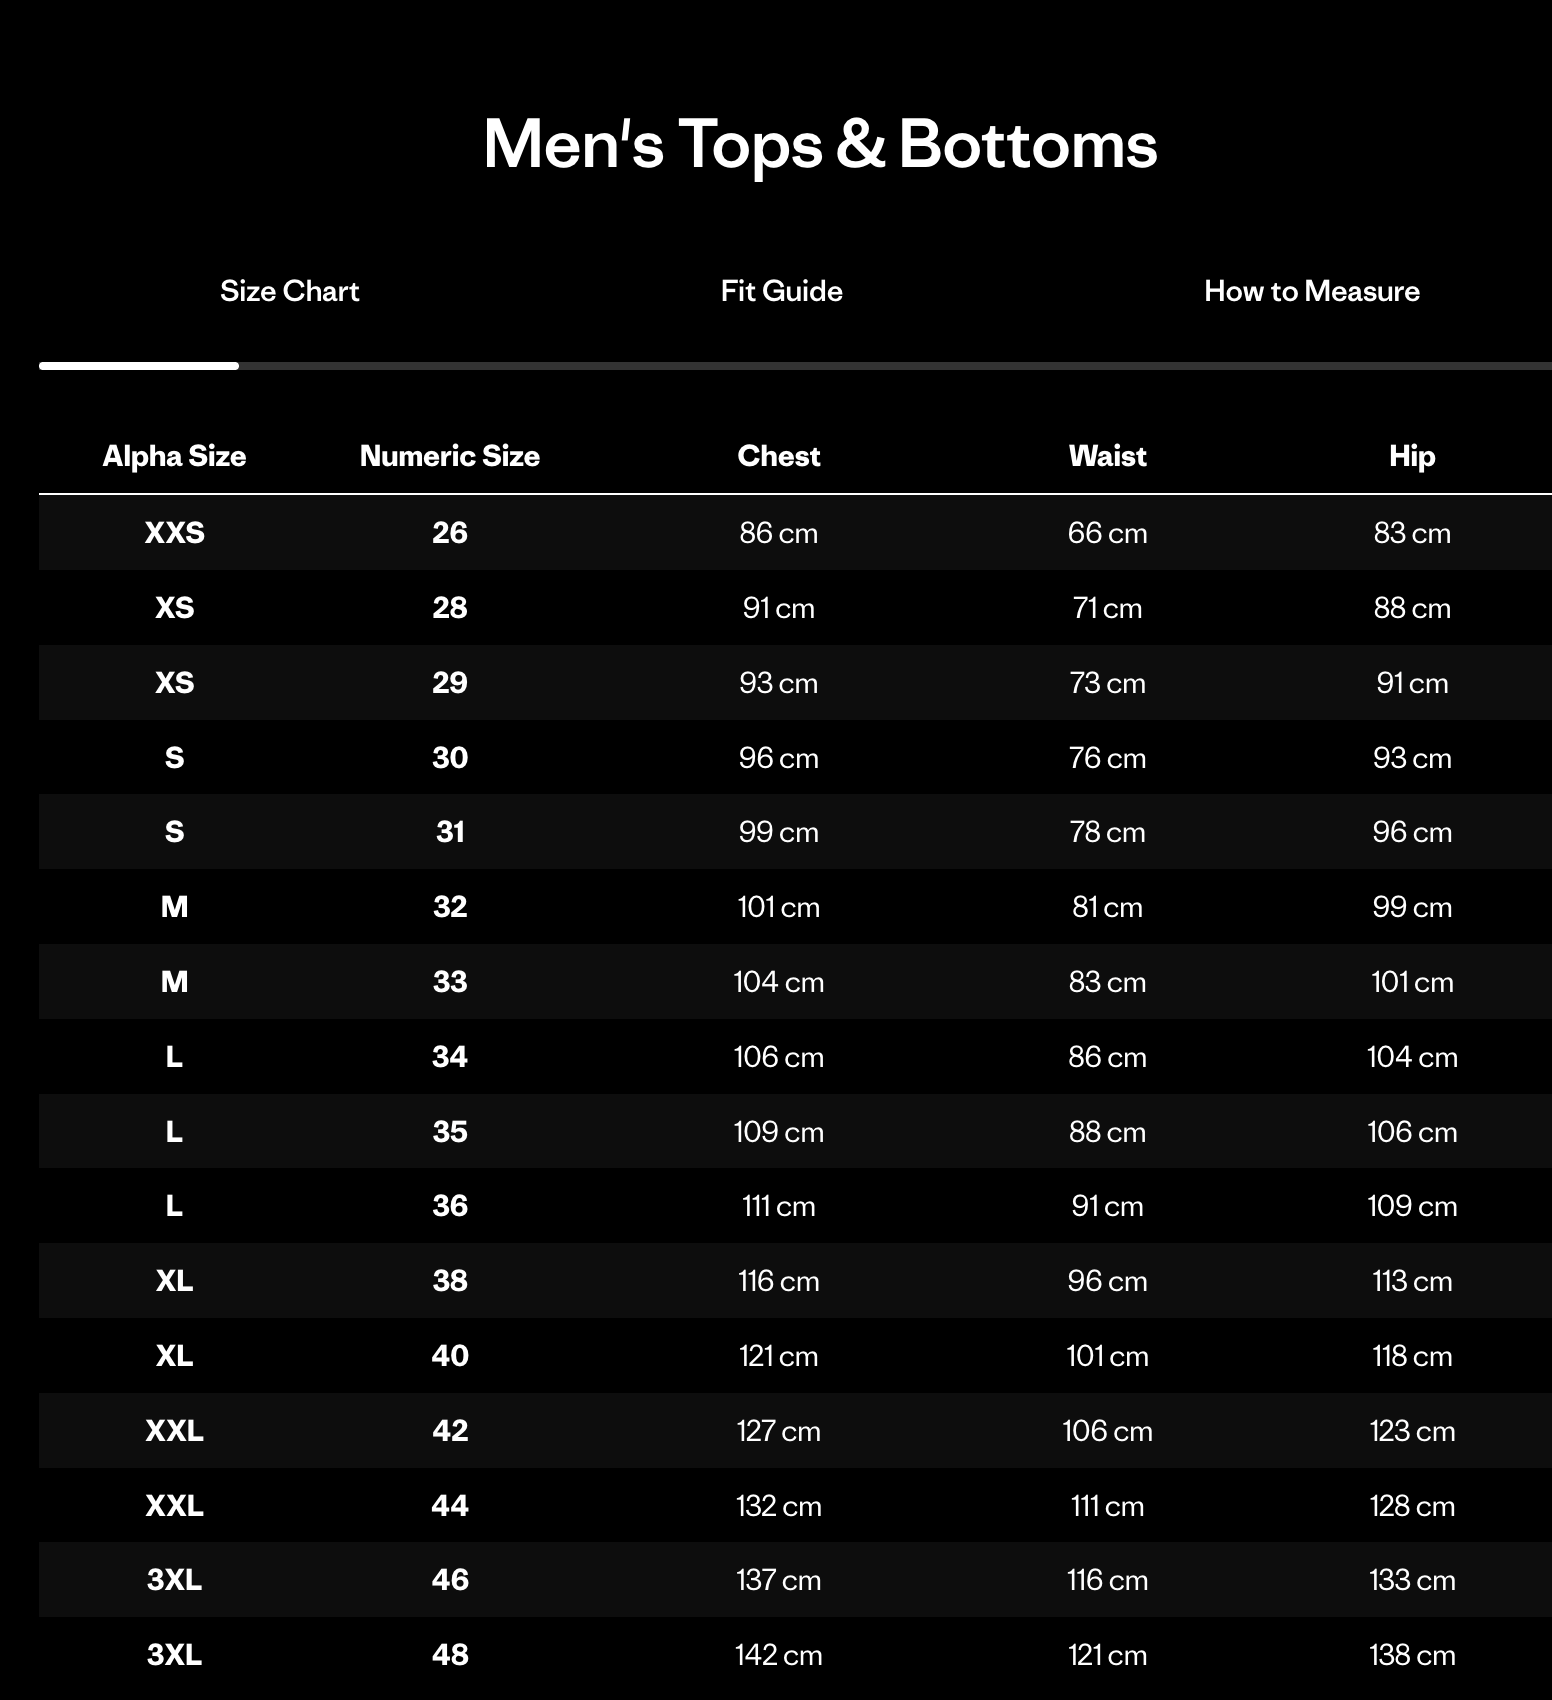Click the Chest column header
Image resolution: width=1552 pixels, height=1700 pixels.
tap(778, 456)
